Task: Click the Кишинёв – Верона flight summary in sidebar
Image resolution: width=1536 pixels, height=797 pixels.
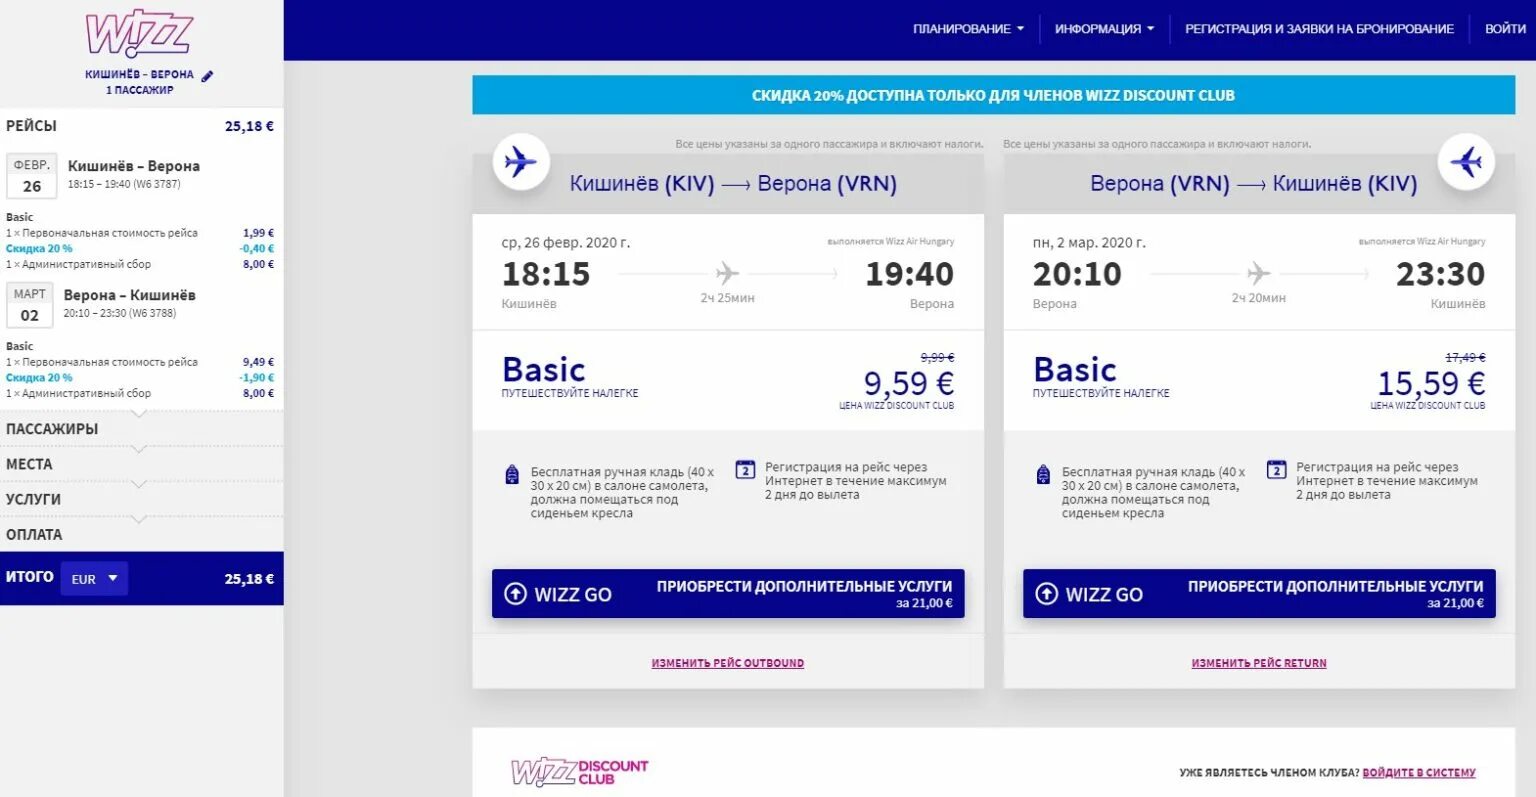Action: coord(134,174)
